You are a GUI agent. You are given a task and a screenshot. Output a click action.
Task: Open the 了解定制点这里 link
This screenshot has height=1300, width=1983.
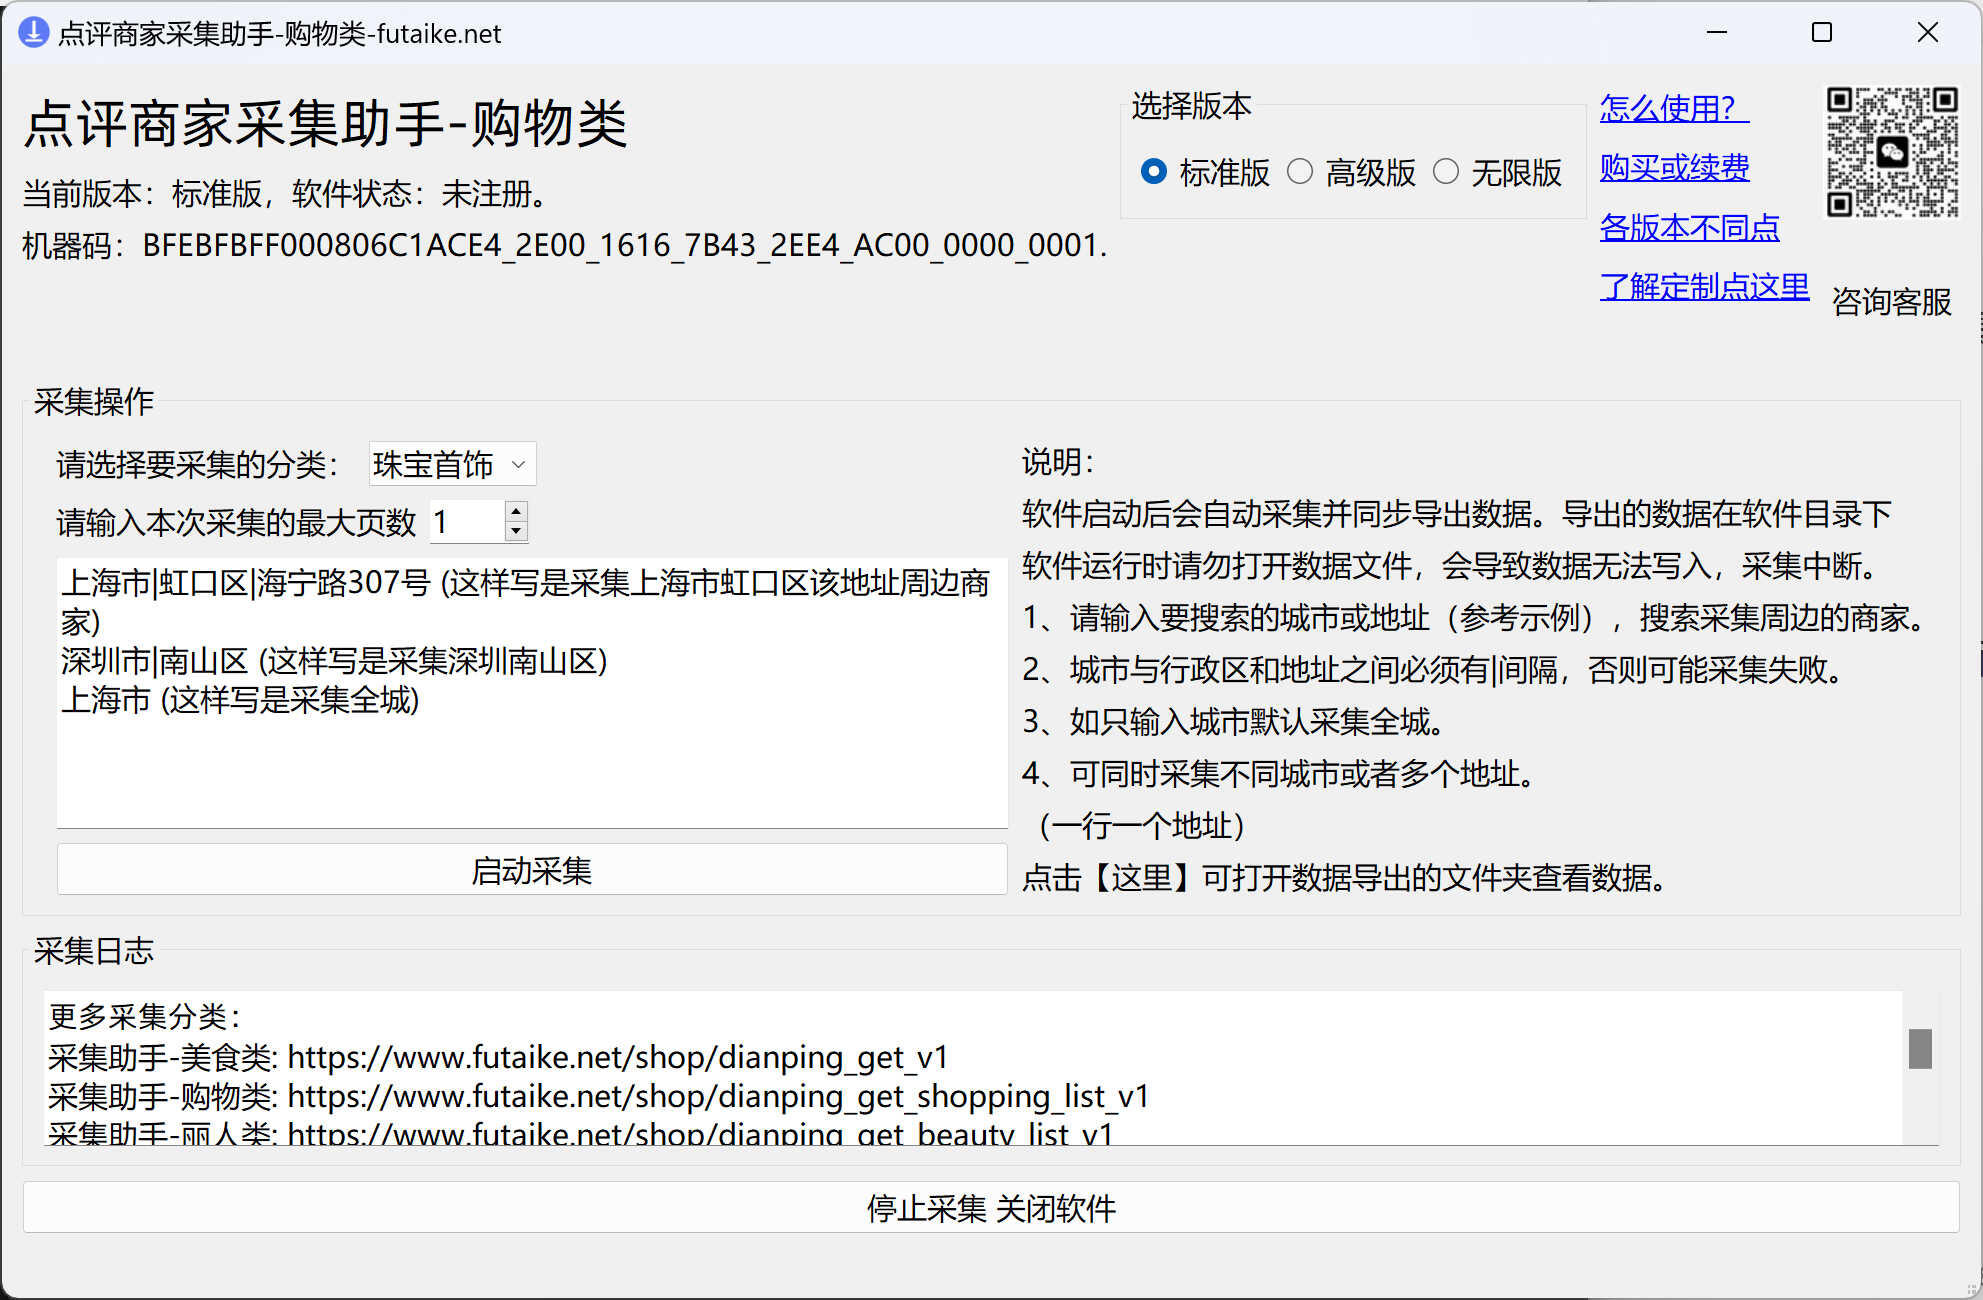click(1704, 287)
